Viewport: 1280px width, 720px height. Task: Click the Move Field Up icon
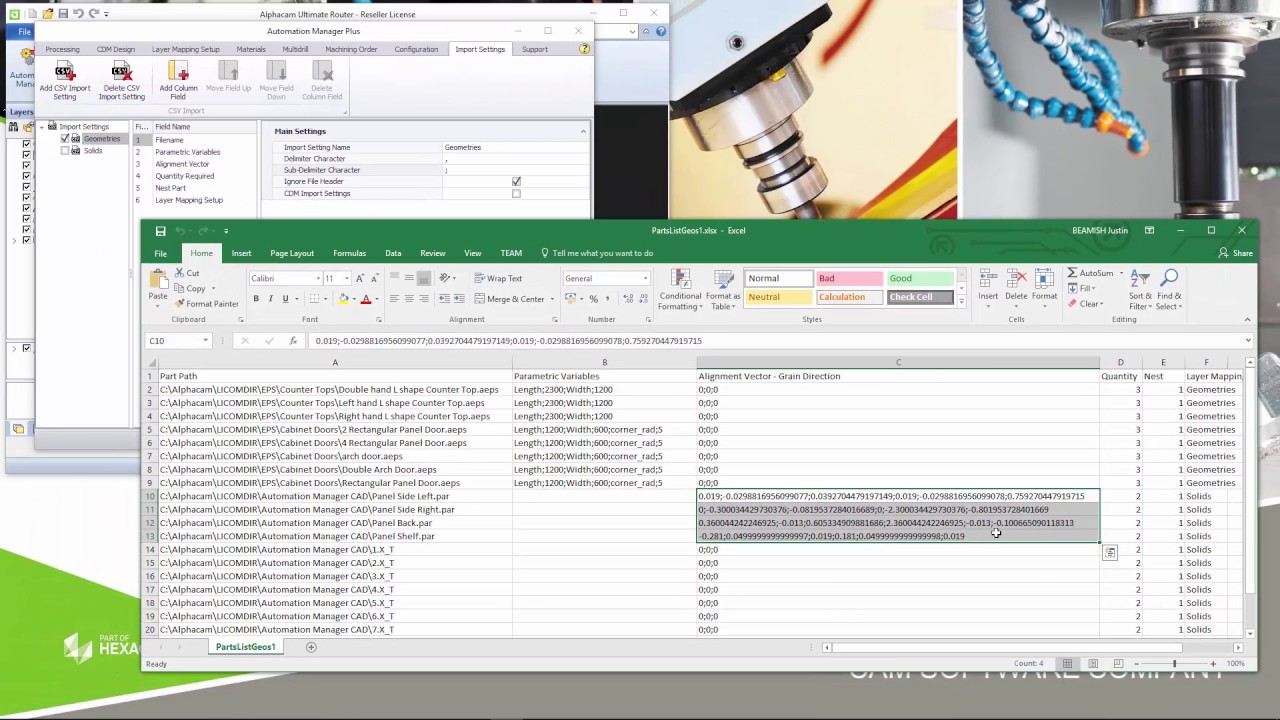(228, 71)
